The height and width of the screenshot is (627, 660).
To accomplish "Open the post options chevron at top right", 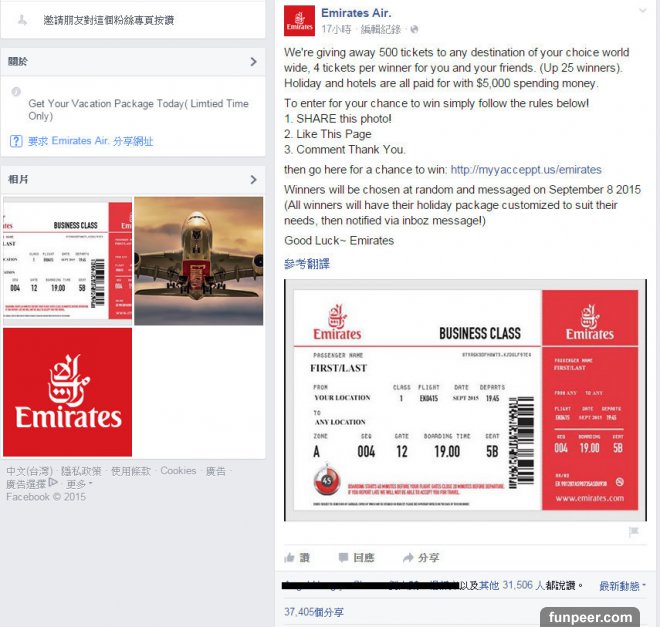I will coord(642,11).
